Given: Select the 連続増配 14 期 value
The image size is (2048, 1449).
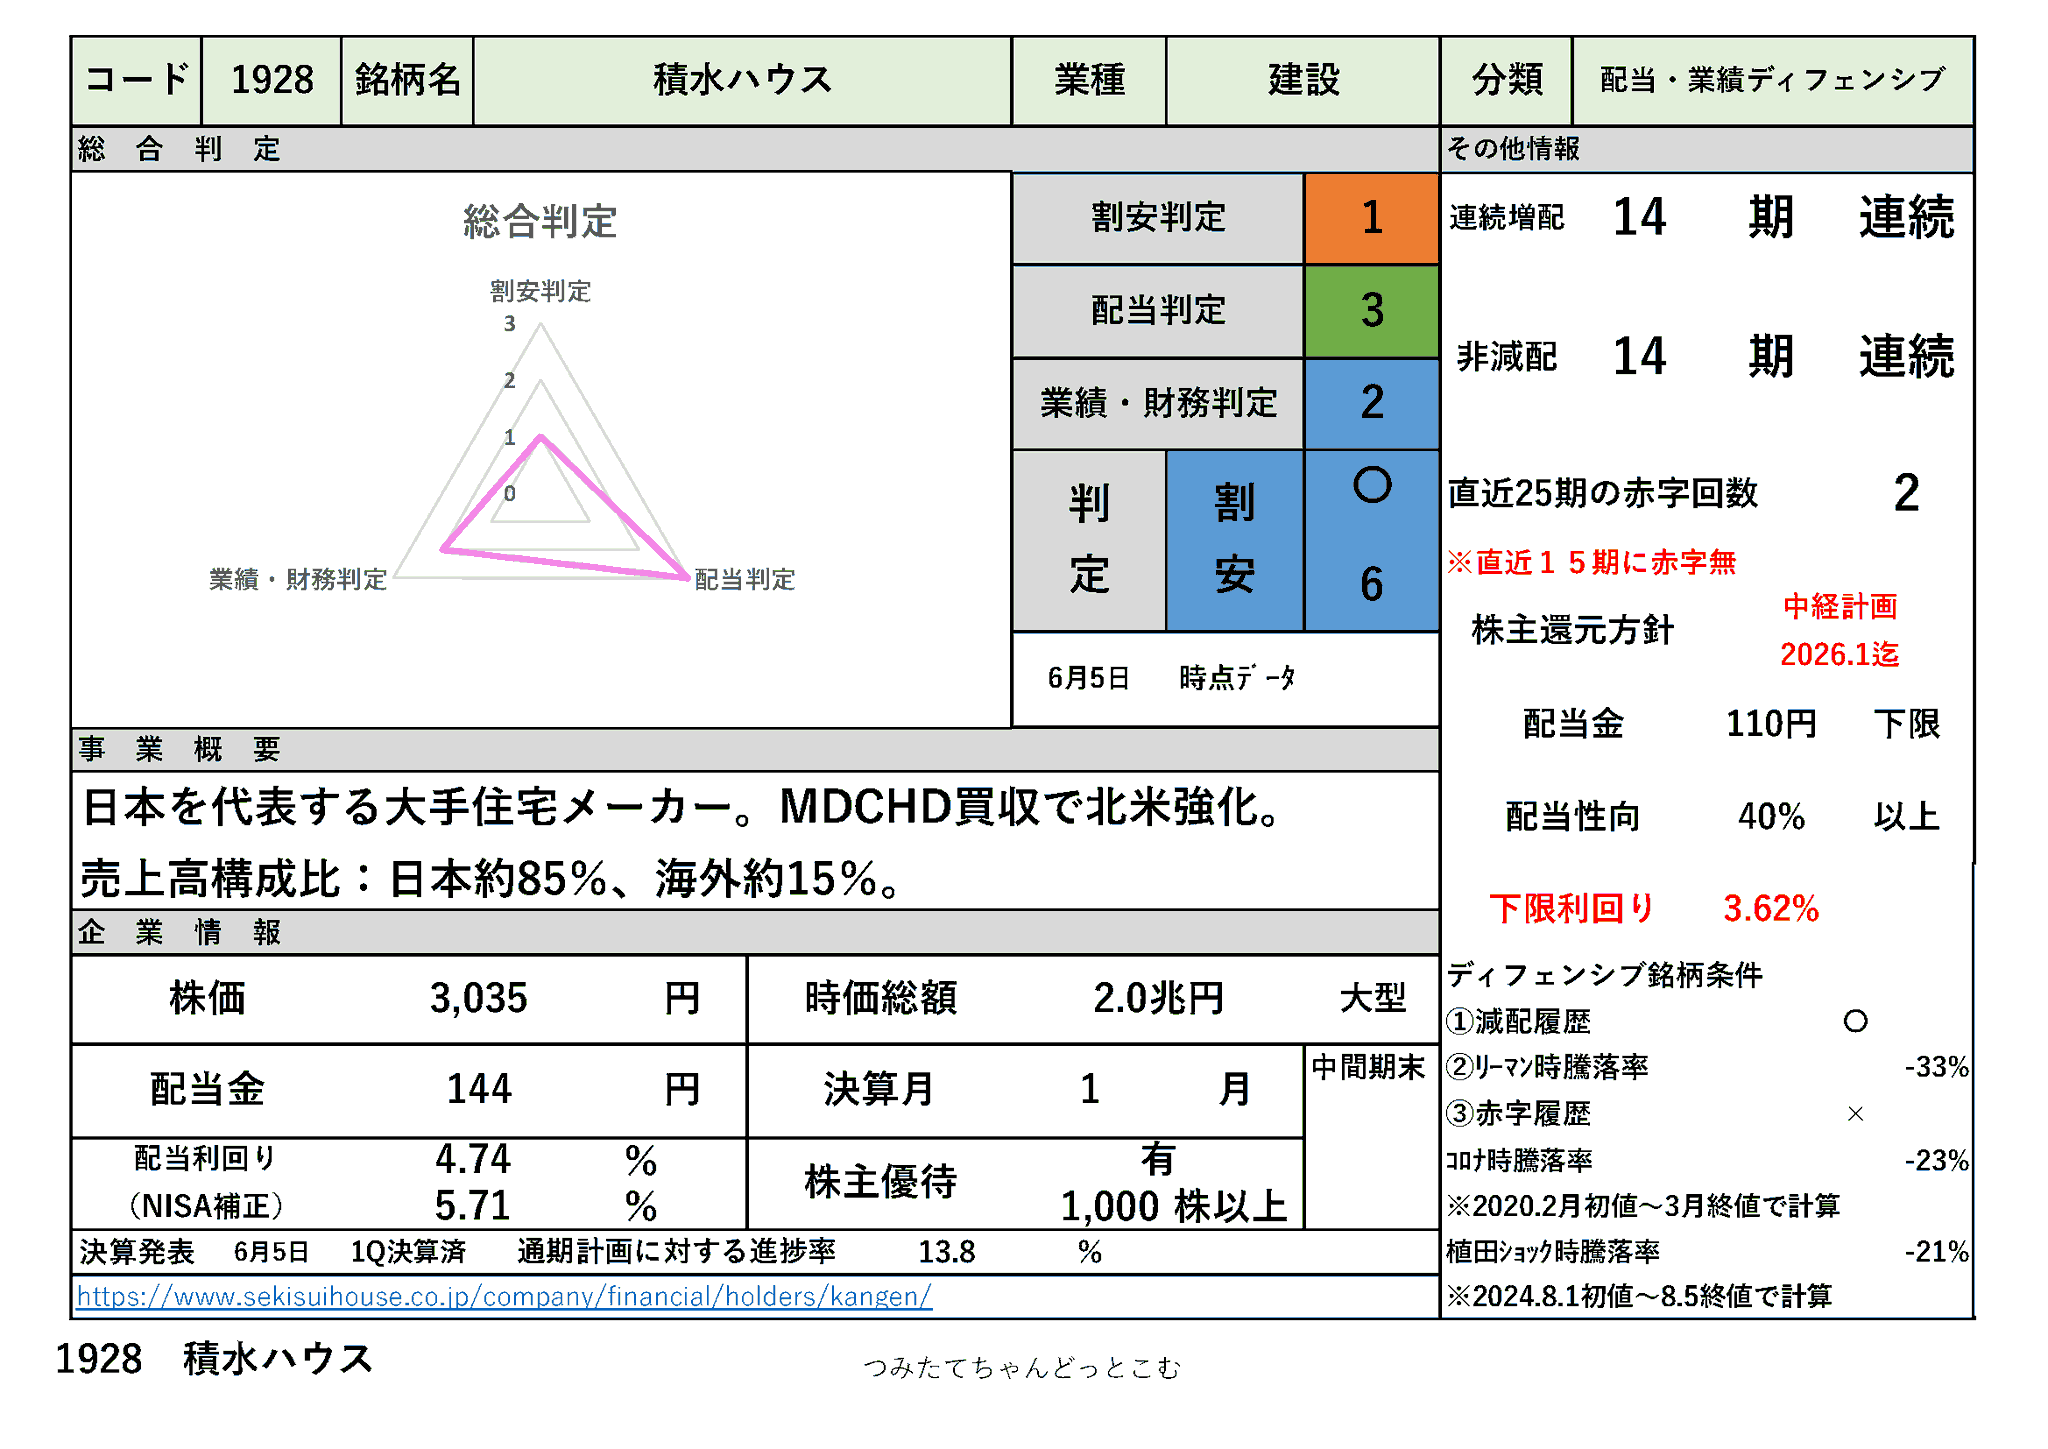Looking at the screenshot, I should [1640, 217].
